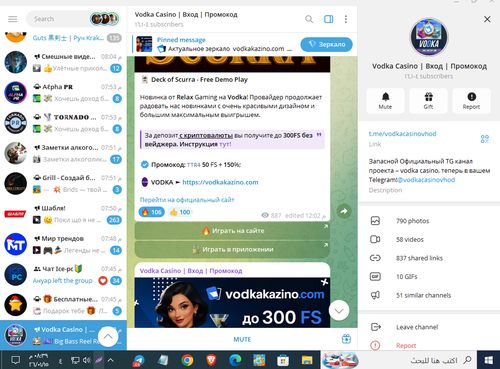Search messages in this channel
500x369 pixels.
pos(309,19)
